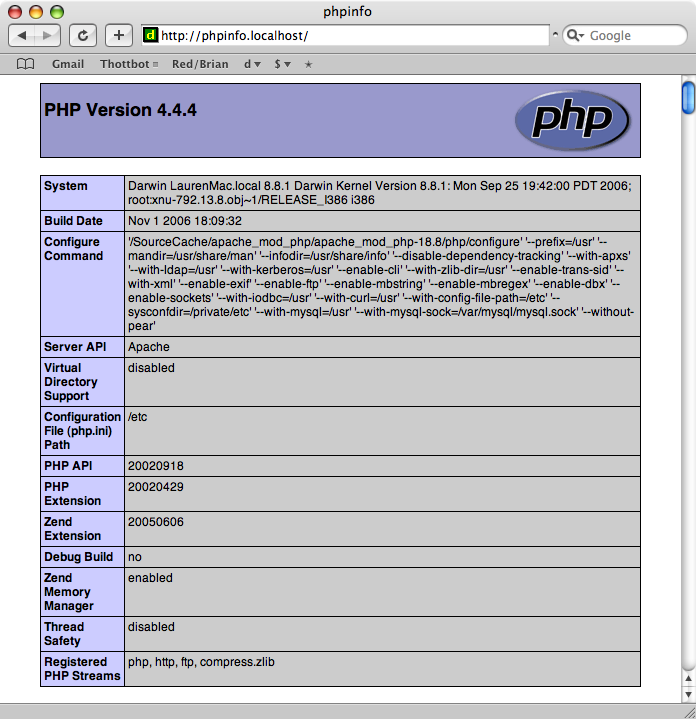
Task: Click the 'PHP Version 4.4.4' heading
Action: [x=120, y=110]
